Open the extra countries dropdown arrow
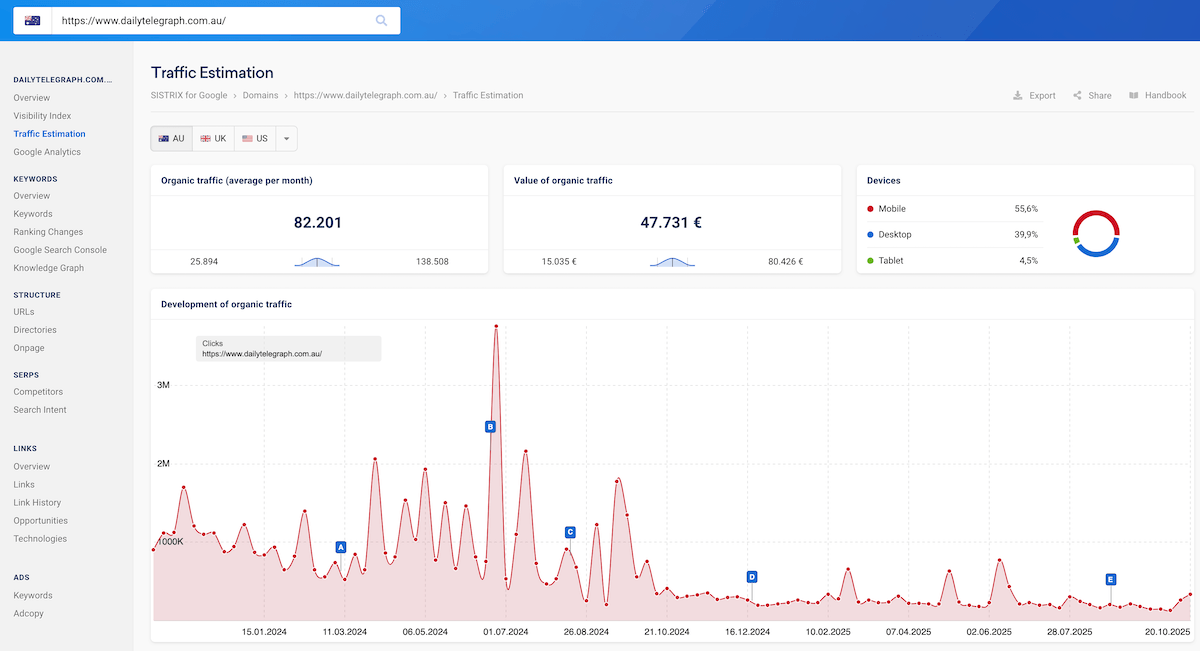This screenshot has width=1200, height=651. (287, 138)
